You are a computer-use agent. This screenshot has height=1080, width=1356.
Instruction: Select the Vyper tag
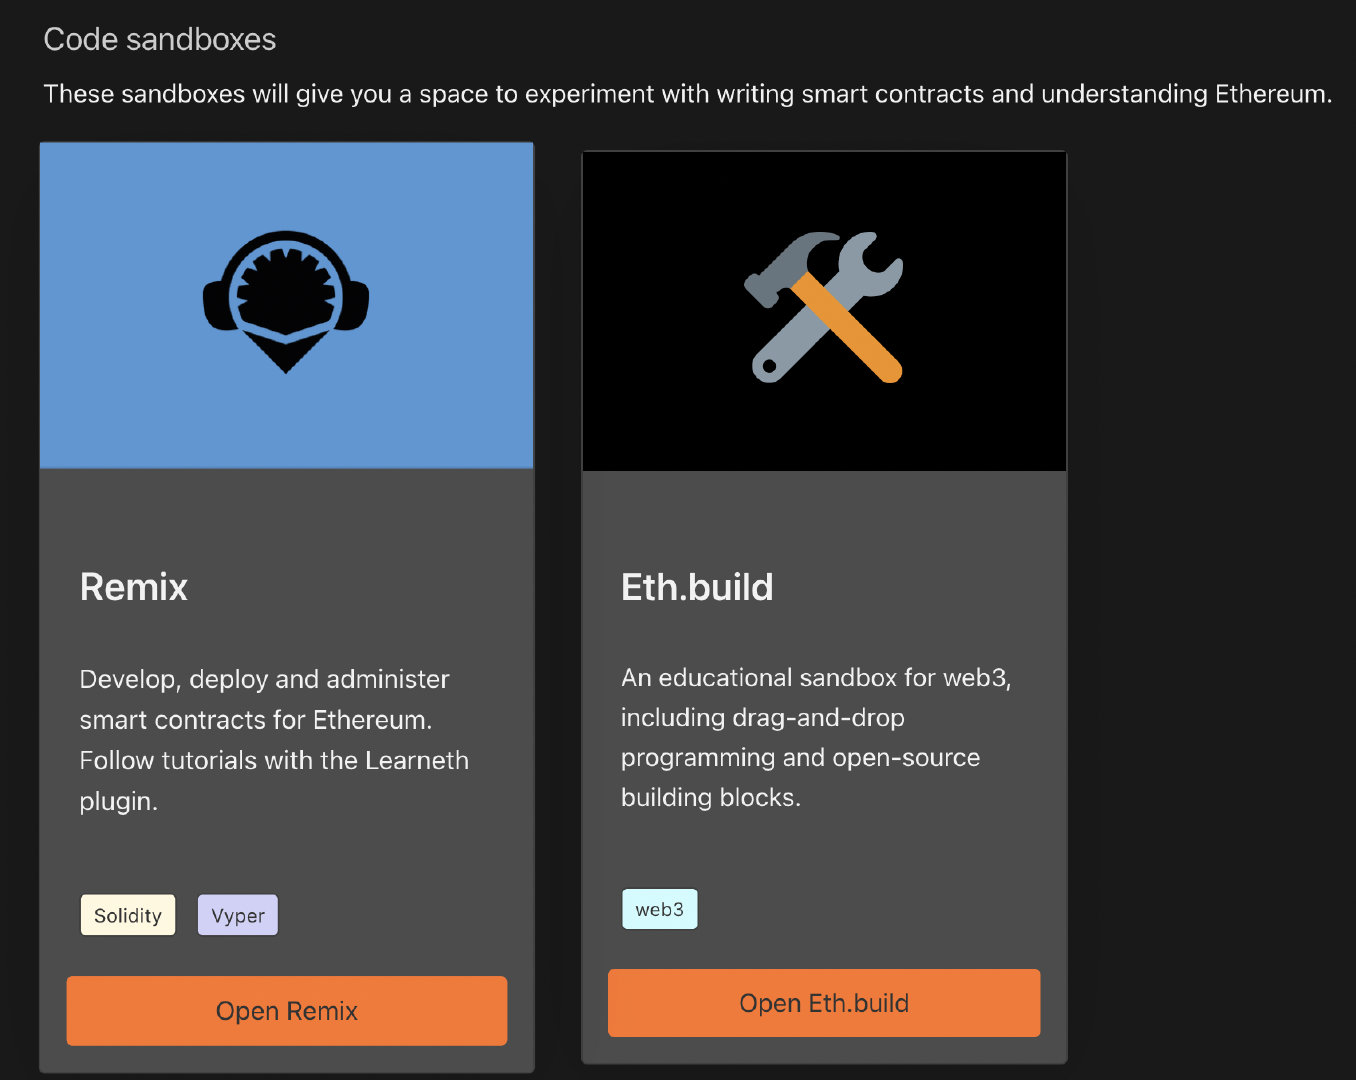[x=238, y=915]
